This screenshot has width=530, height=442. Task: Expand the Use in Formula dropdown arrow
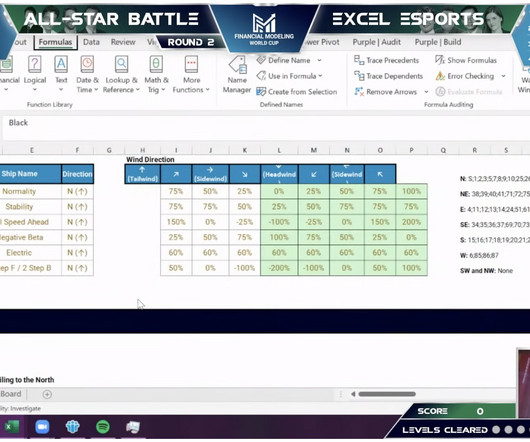coord(320,76)
